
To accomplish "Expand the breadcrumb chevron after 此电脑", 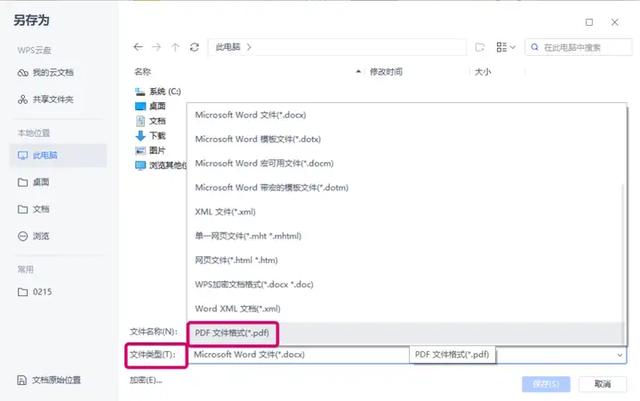I will coord(249,47).
